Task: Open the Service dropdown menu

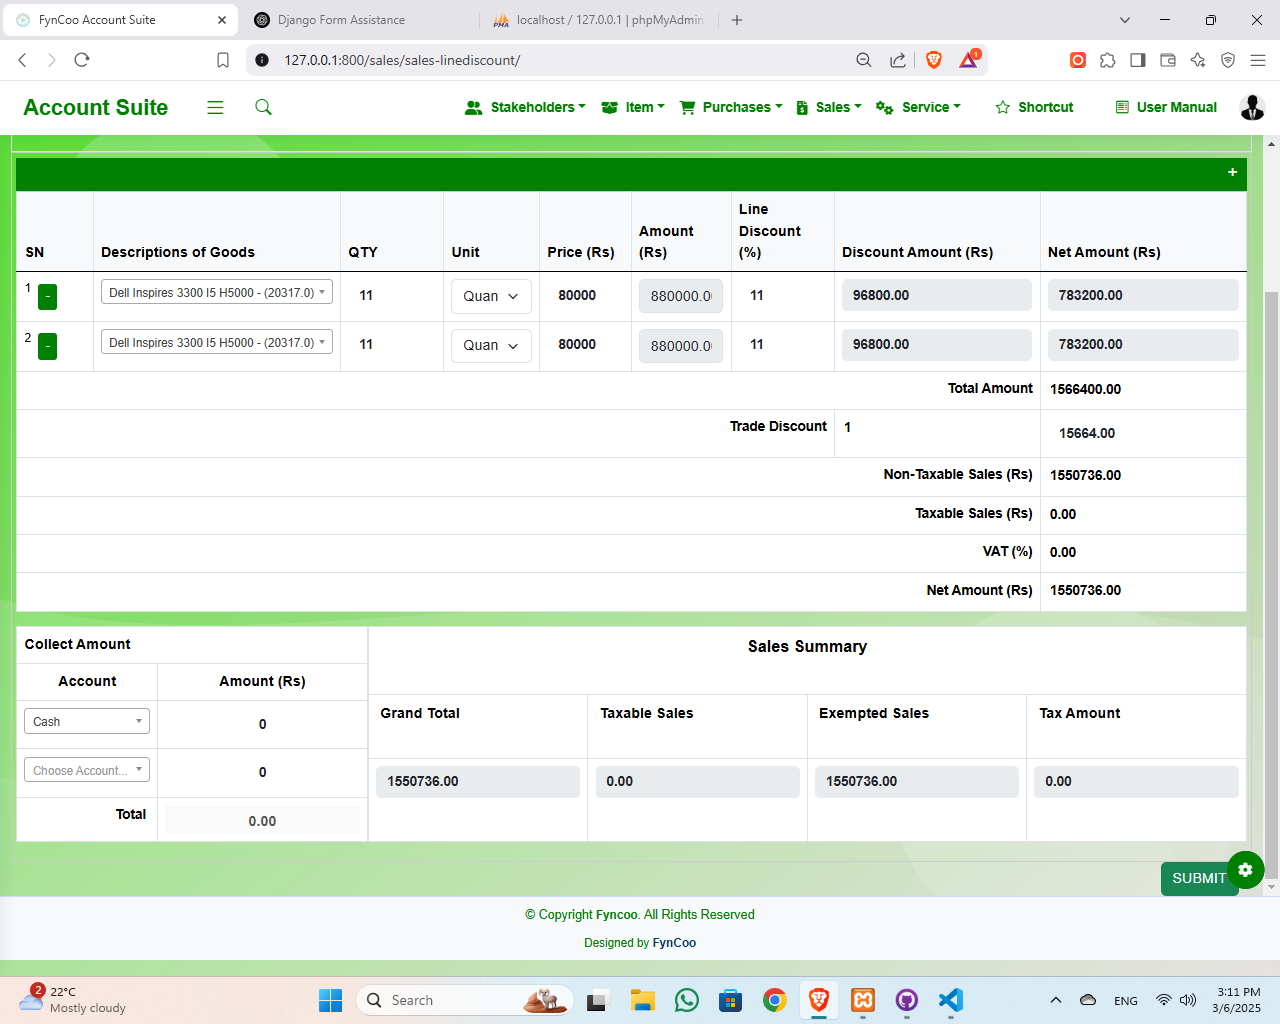Action: 918,107
